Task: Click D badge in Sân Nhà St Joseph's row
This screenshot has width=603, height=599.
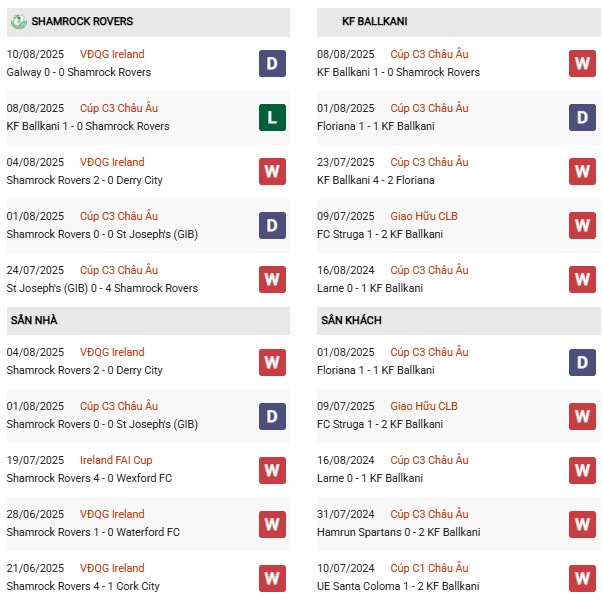Action: click(272, 416)
